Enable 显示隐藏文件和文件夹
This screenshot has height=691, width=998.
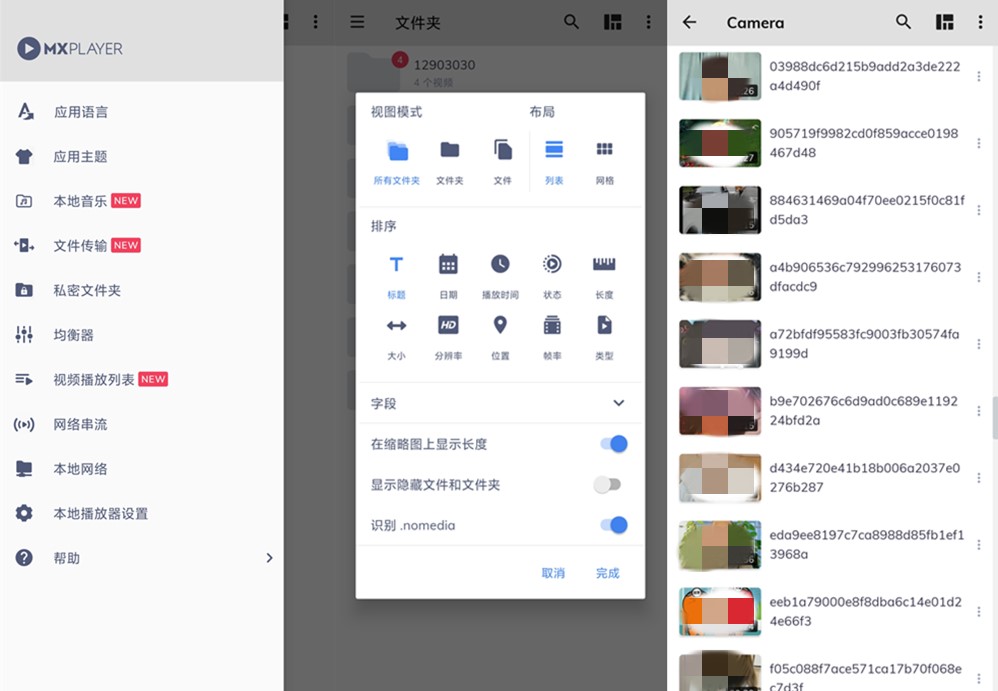pos(608,482)
